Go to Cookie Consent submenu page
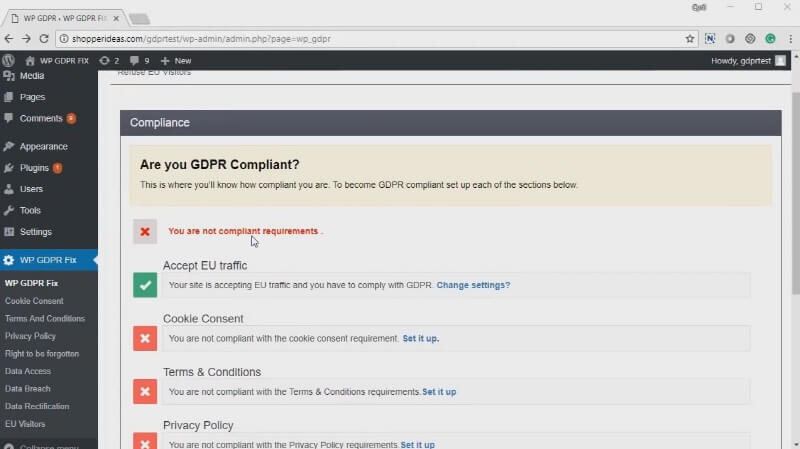The height and width of the screenshot is (449, 800). click(x=34, y=301)
